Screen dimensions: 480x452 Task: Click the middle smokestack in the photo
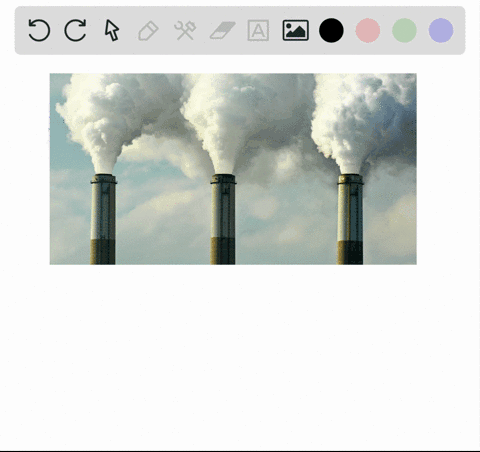(223, 219)
